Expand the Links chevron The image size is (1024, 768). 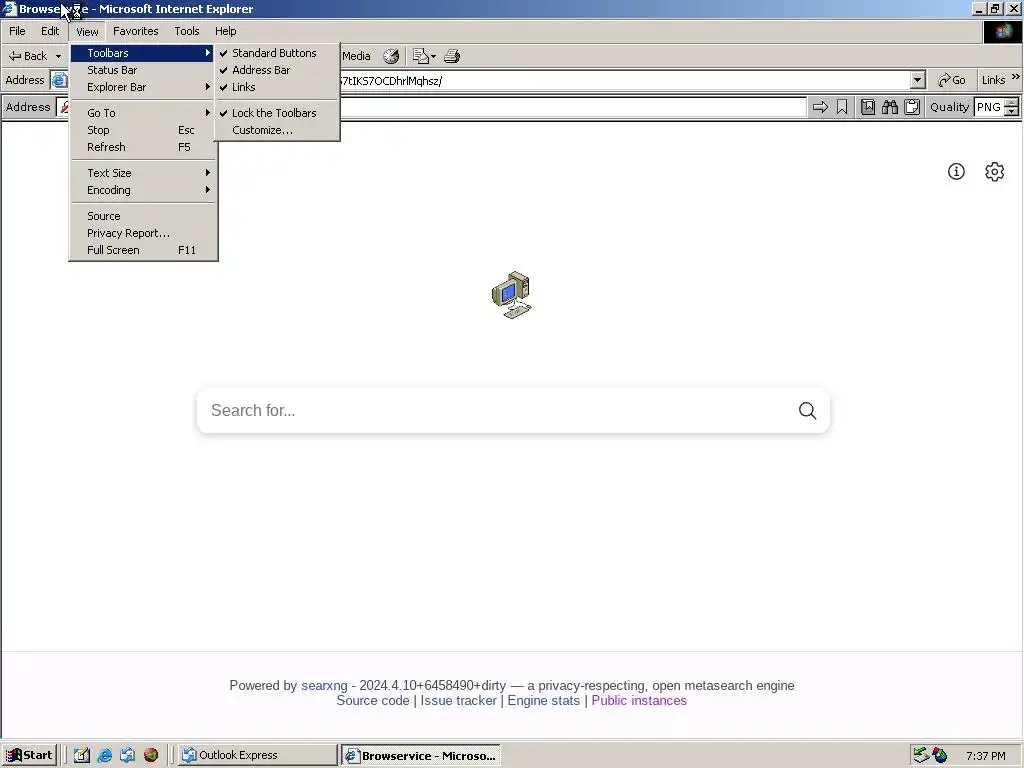(x=1016, y=77)
